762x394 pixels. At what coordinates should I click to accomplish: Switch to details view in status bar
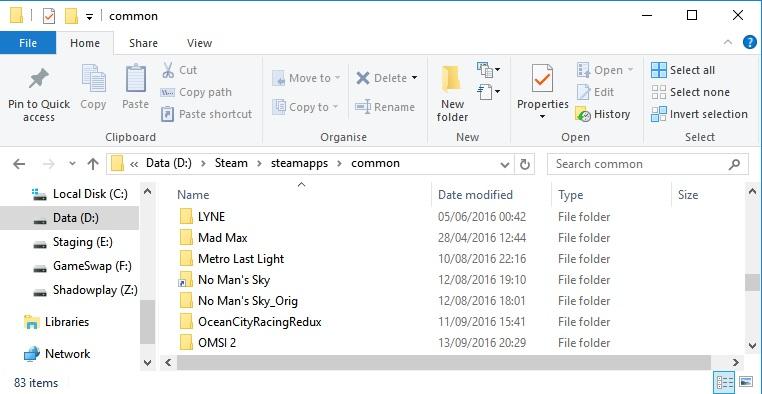724,382
